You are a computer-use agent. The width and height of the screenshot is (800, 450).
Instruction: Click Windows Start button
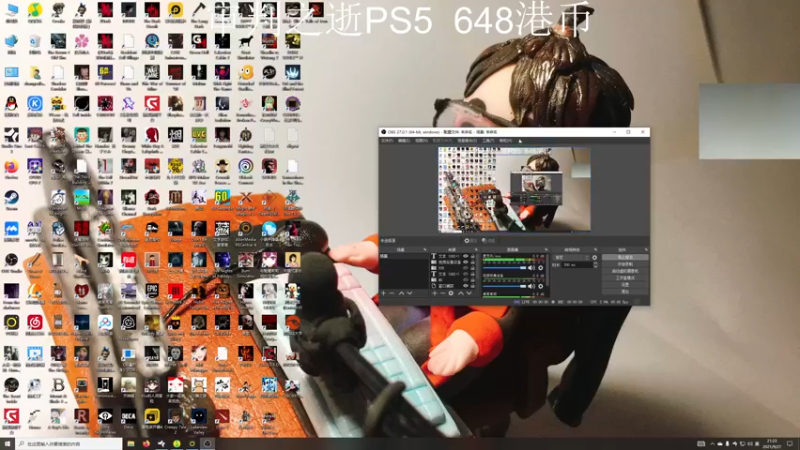coord(7,444)
